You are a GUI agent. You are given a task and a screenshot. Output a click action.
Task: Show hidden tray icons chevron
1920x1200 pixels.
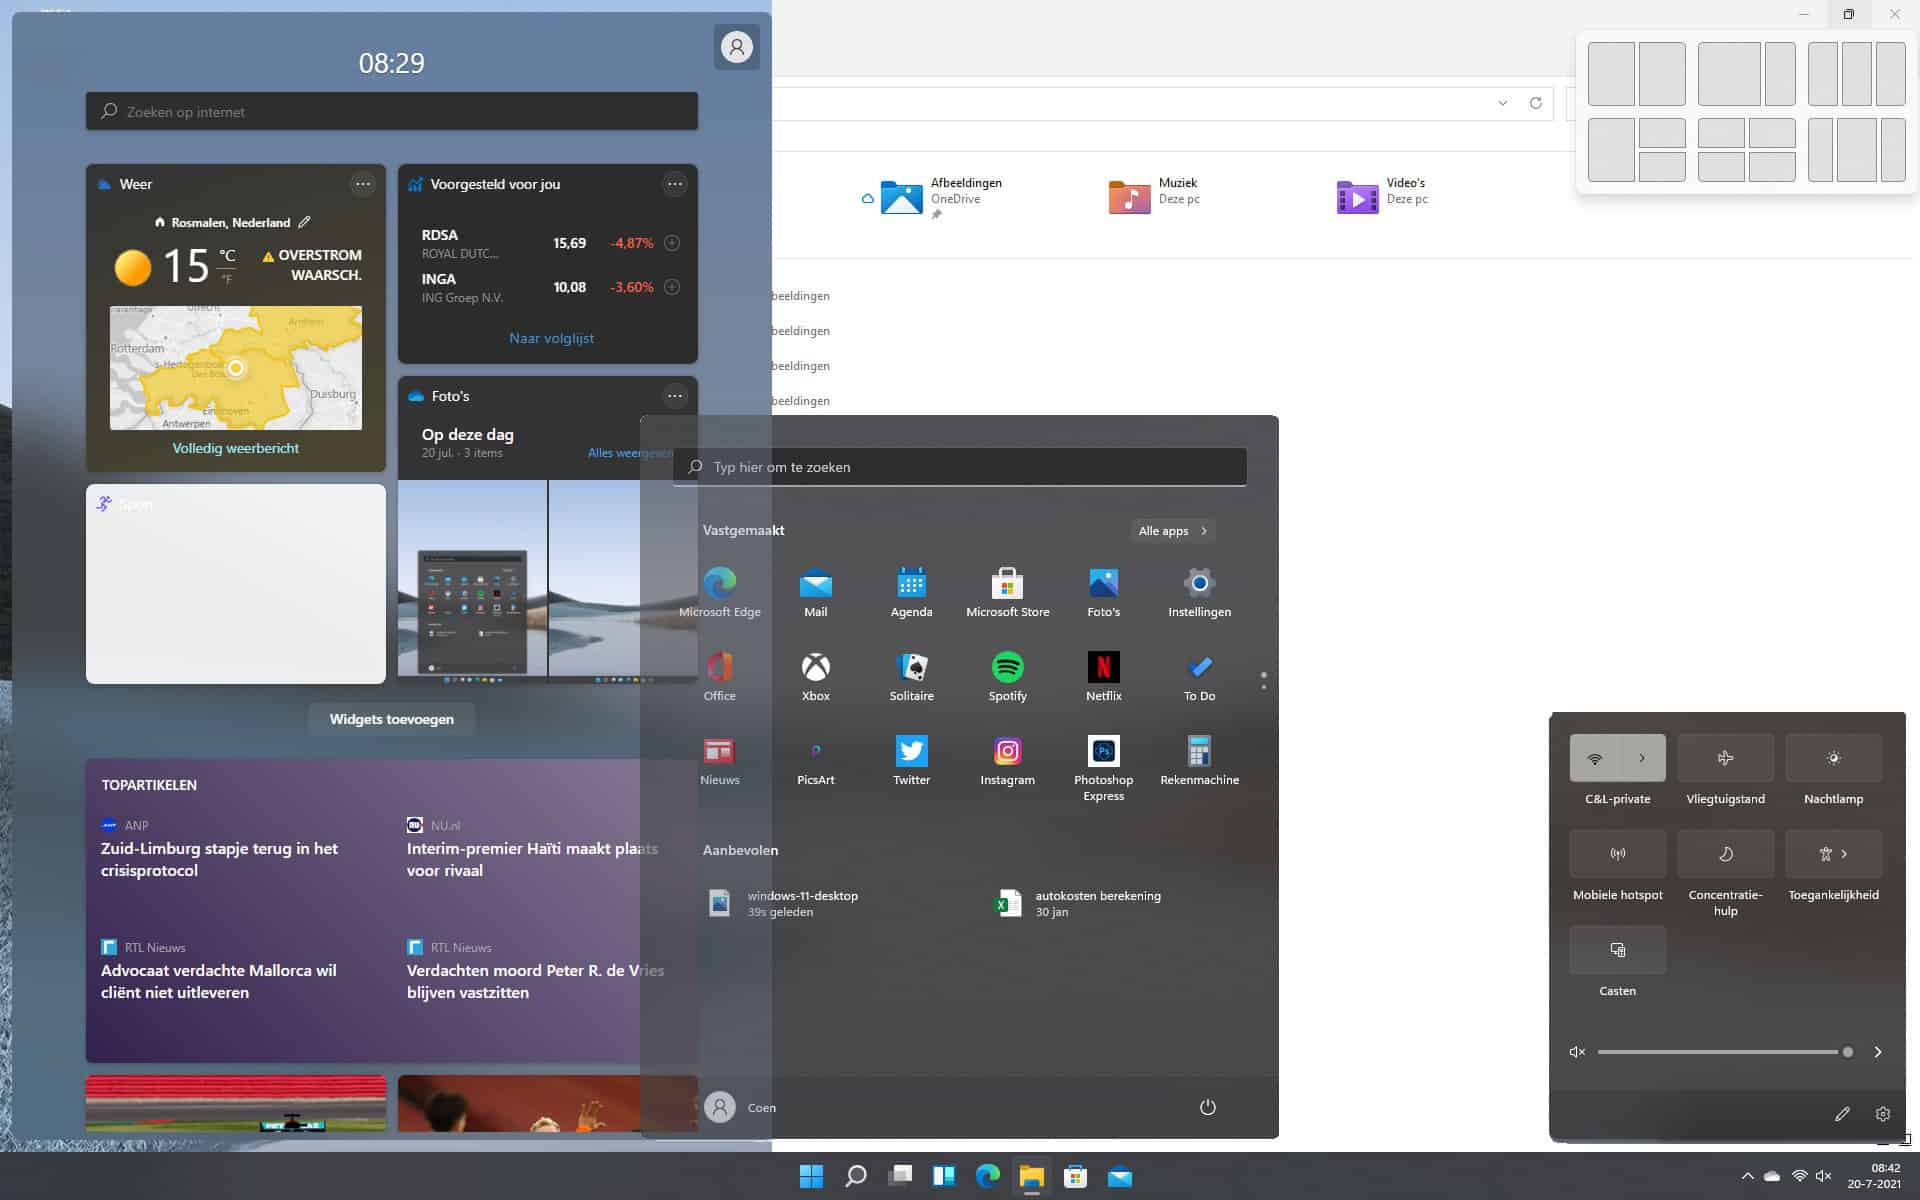click(x=1748, y=1177)
